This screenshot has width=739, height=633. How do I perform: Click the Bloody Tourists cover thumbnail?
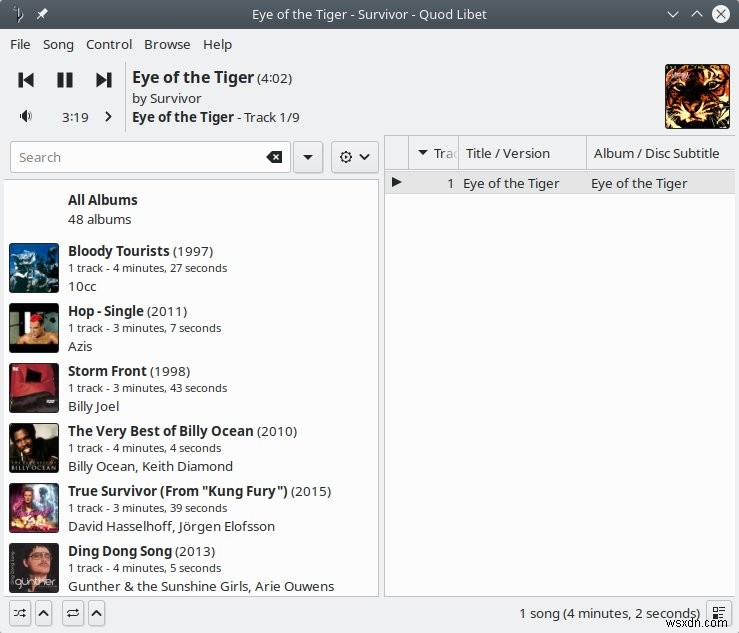pos(34,268)
